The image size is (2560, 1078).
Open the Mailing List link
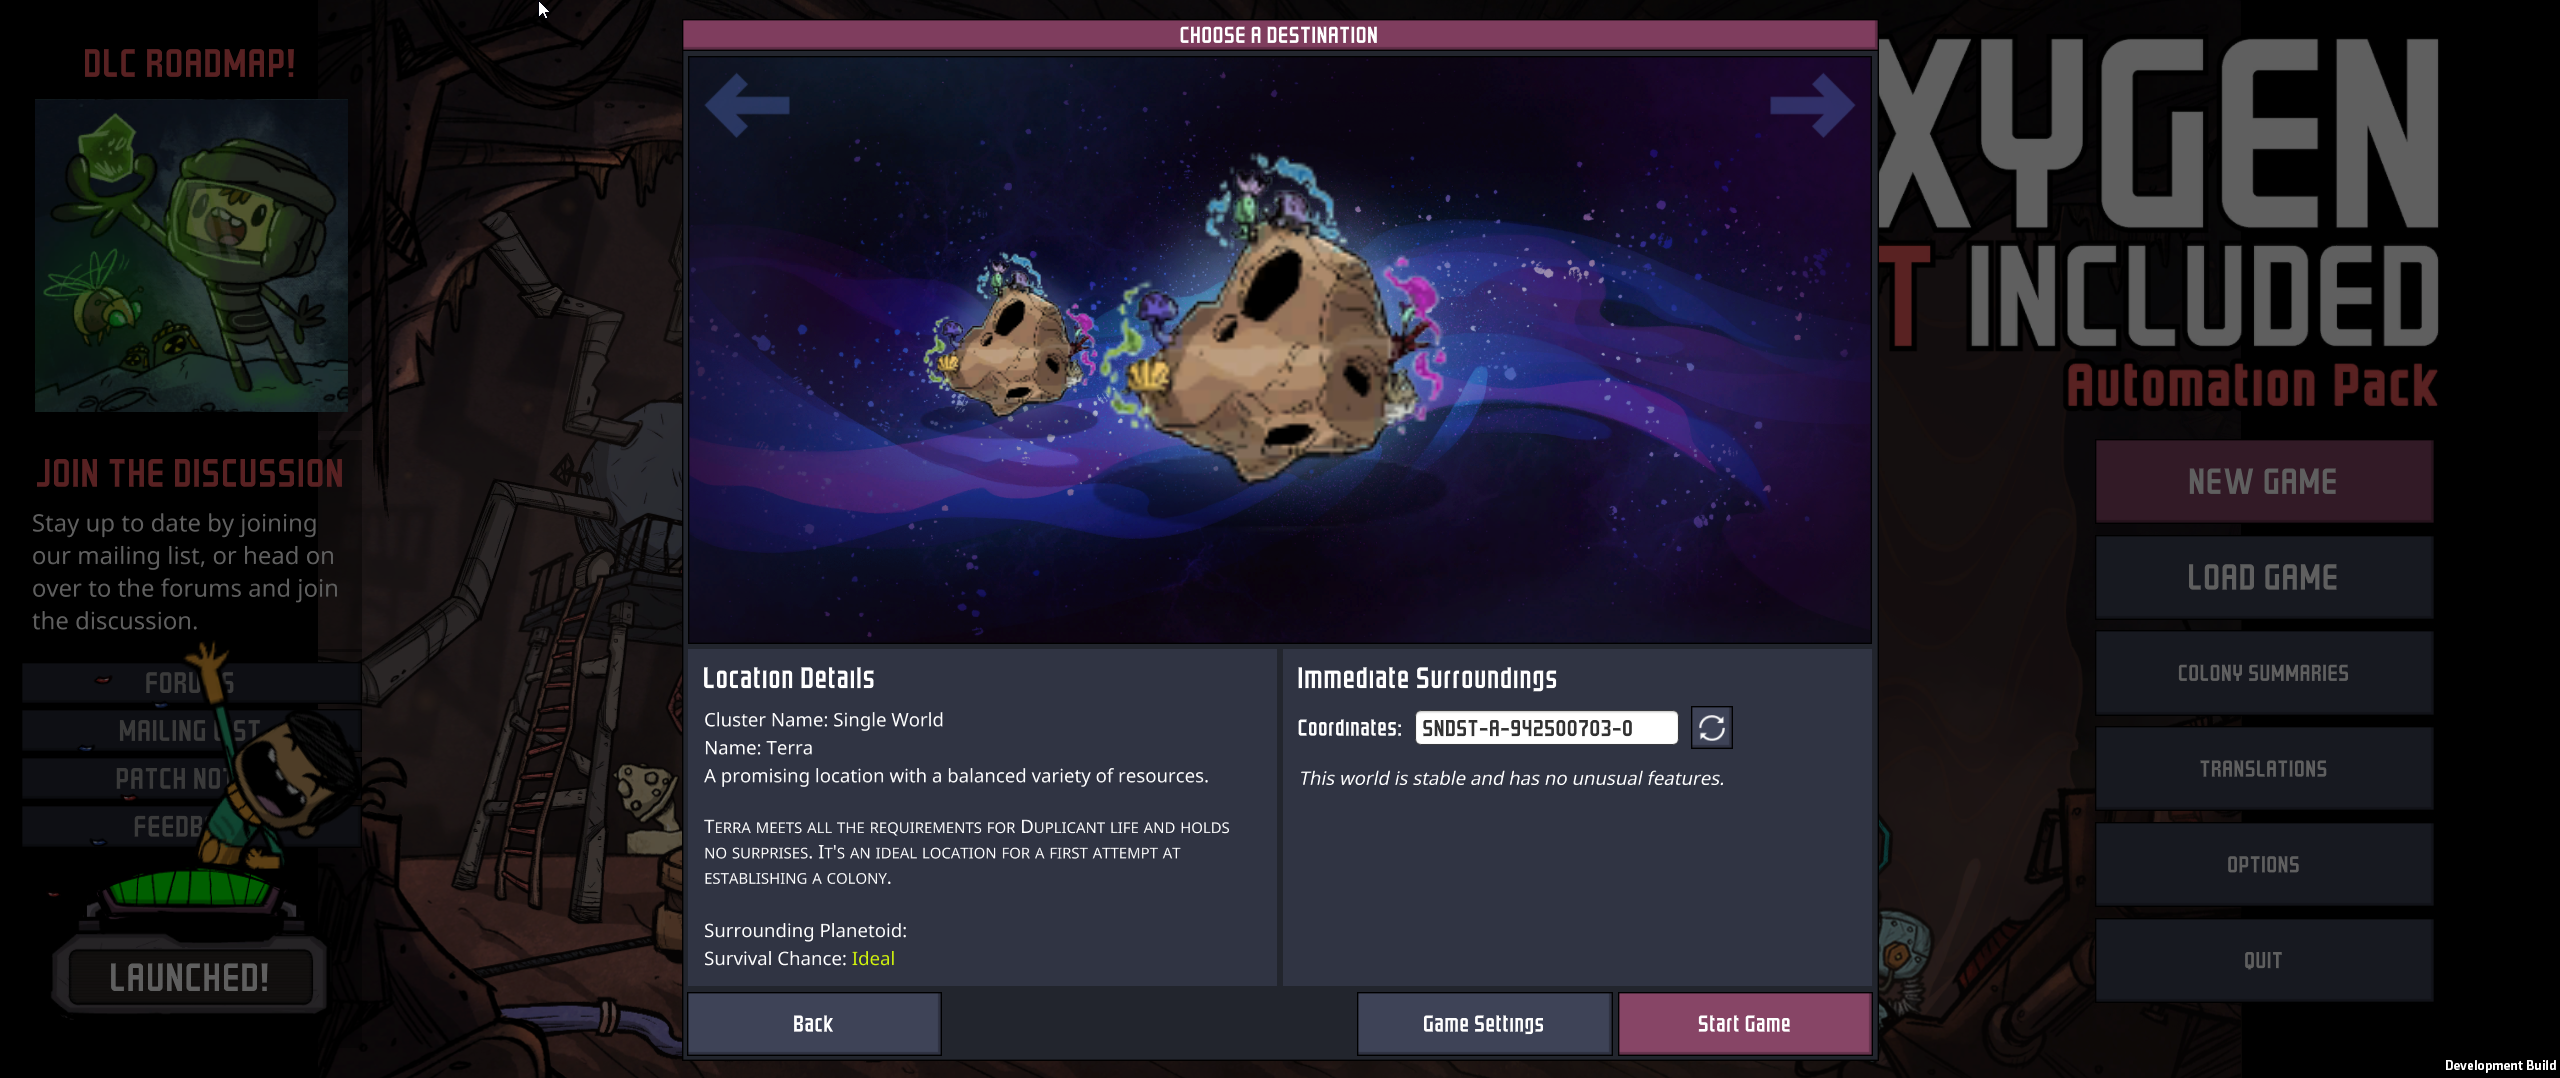190,731
